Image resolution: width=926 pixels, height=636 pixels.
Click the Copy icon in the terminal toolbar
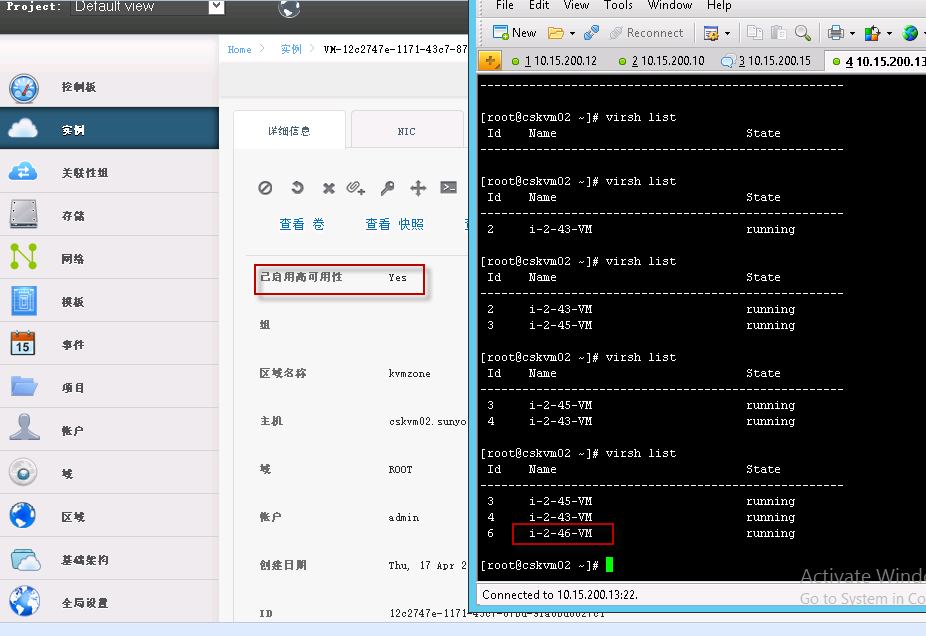click(755, 33)
